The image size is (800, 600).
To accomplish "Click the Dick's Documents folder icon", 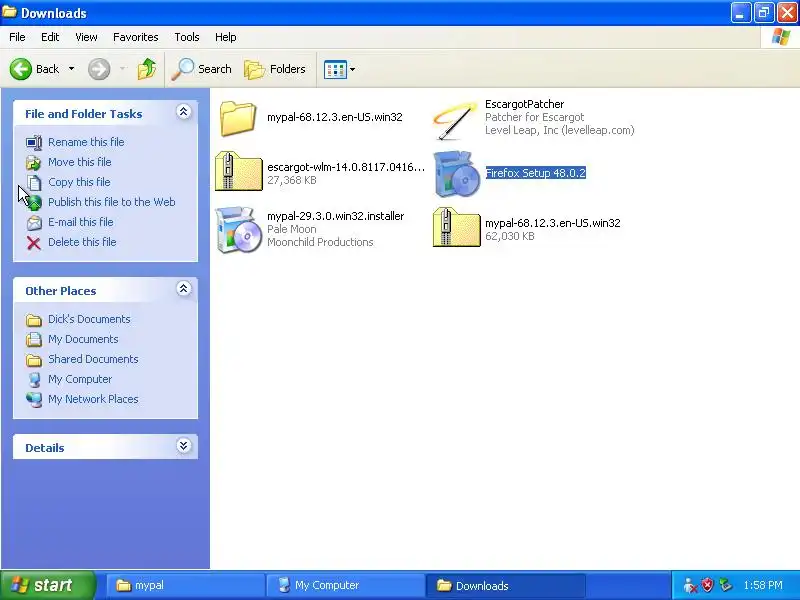I will (x=34, y=320).
